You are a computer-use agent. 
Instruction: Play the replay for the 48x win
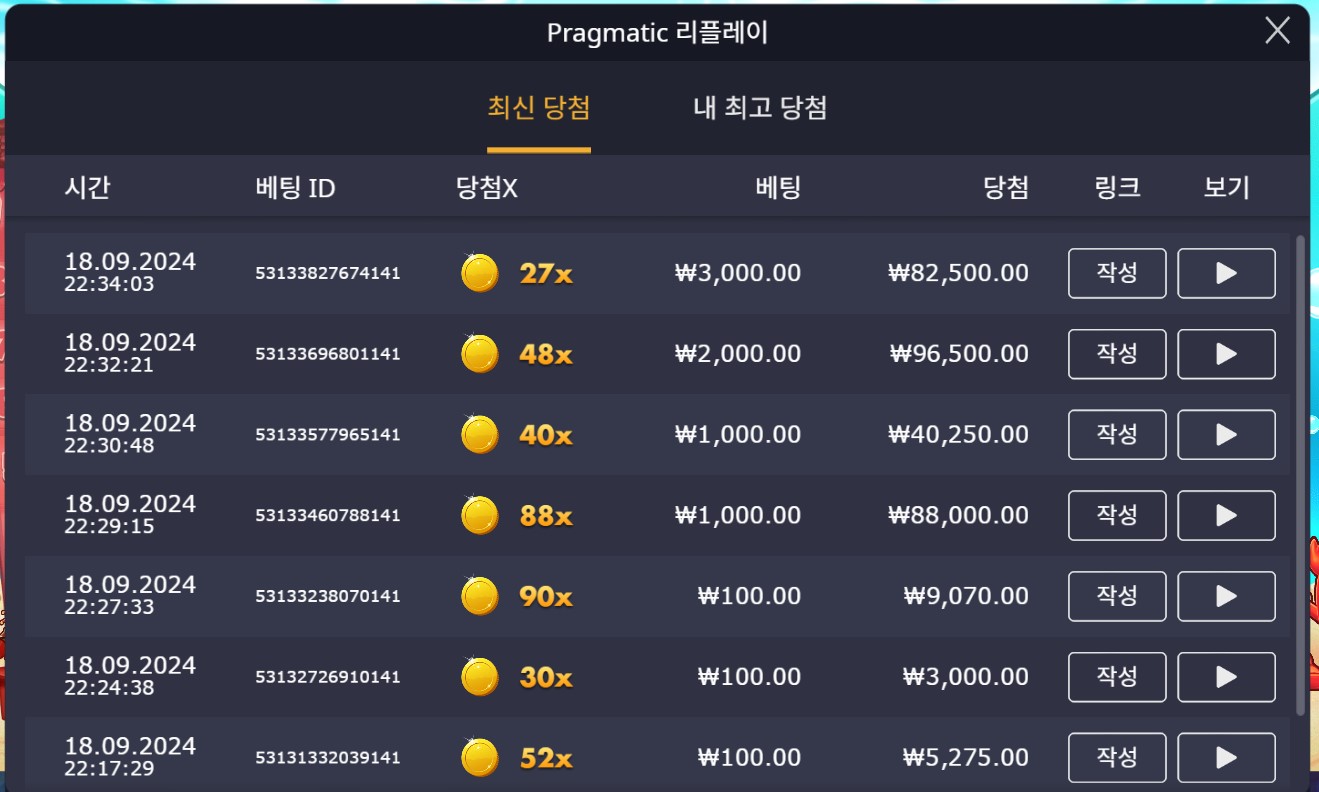click(x=1226, y=354)
